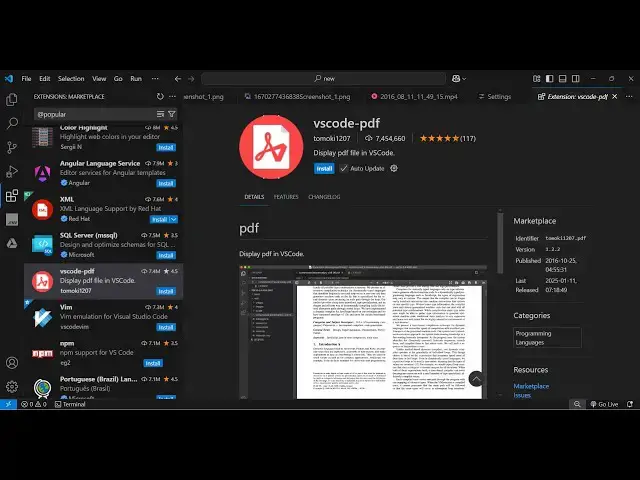Switch to the CHANGELOG tab
The height and width of the screenshot is (480, 640).
pyautogui.click(x=324, y=197)
